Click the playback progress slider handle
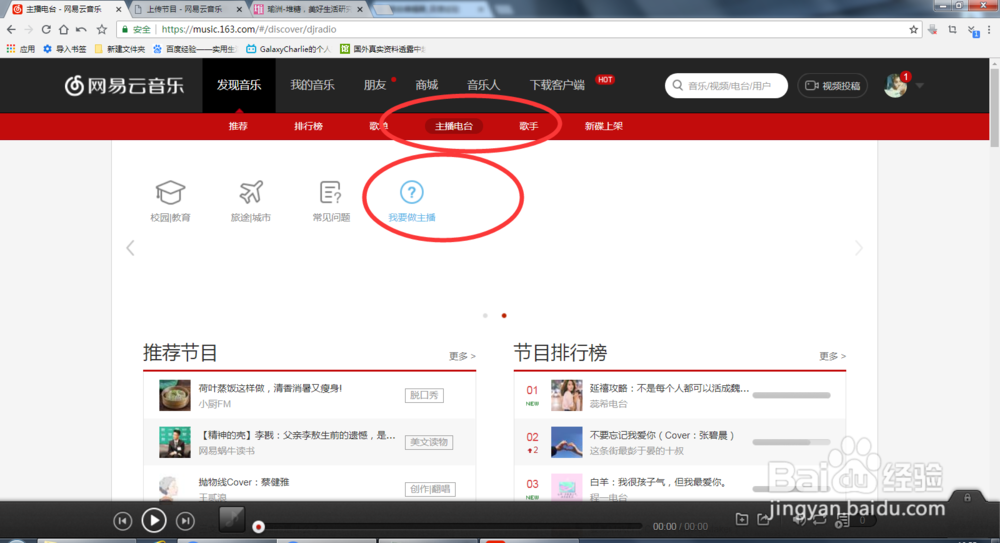Viewport: 1000px width, 543px height. 258,527
